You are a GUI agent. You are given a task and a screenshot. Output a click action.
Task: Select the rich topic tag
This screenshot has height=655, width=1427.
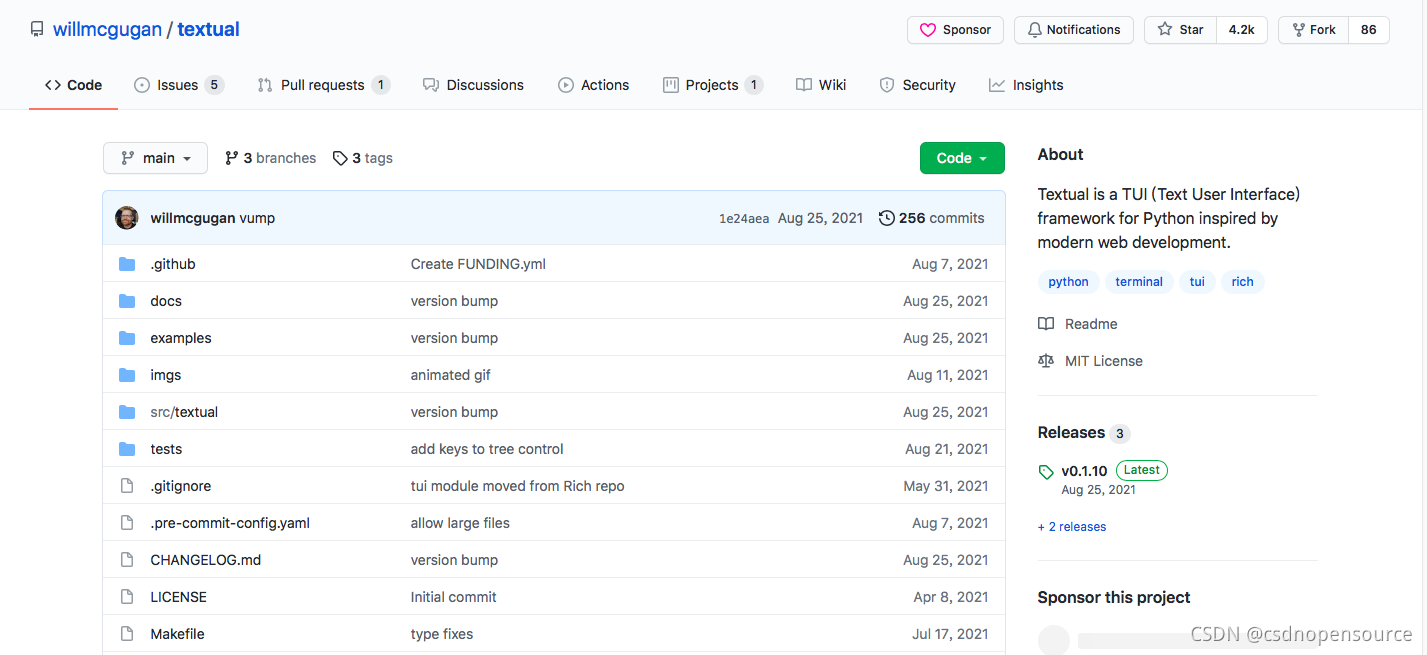[1243, 282]
